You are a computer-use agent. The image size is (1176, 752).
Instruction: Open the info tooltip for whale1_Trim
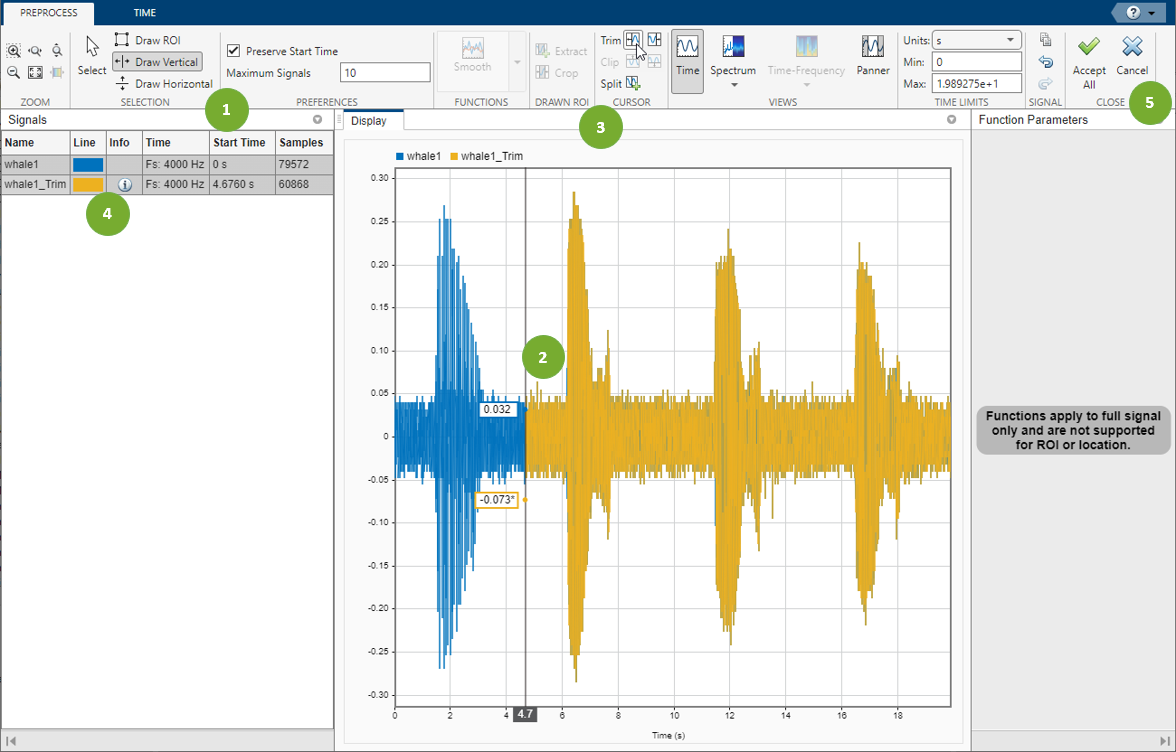[124, 184]
